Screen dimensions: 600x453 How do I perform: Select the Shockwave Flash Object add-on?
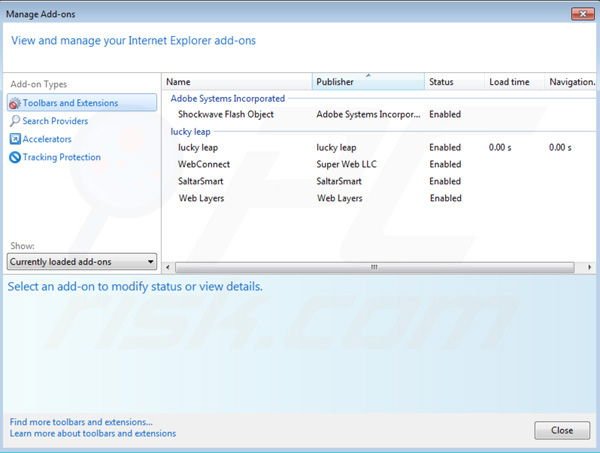[226, 115]
